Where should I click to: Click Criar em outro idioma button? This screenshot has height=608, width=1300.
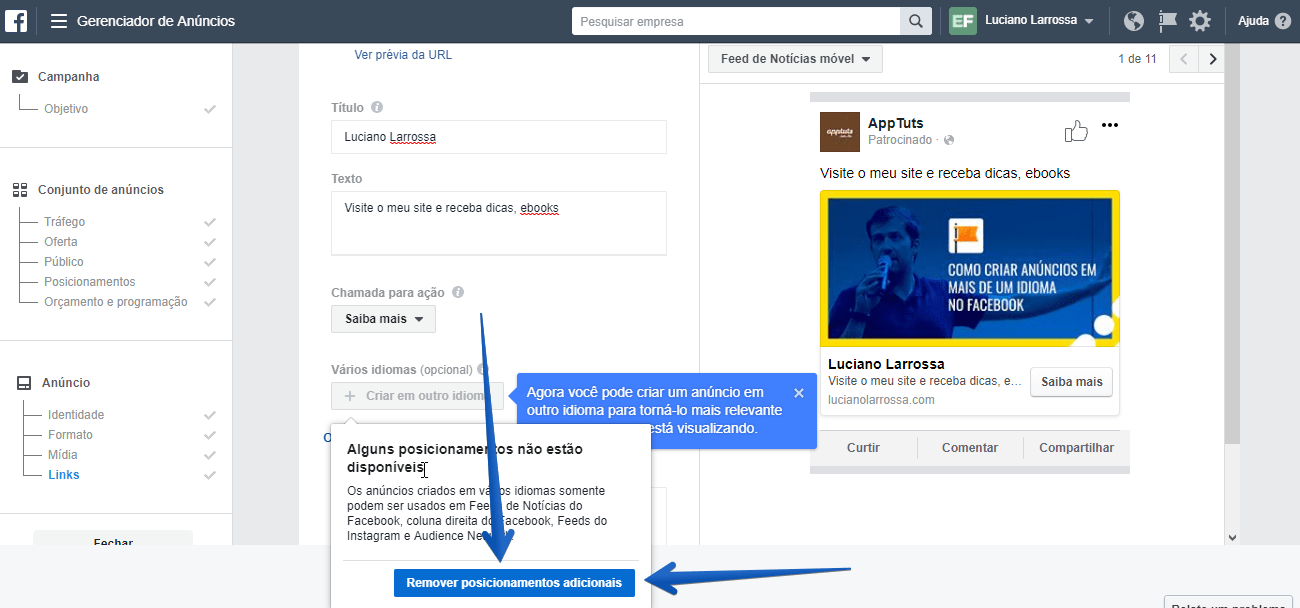418,396
